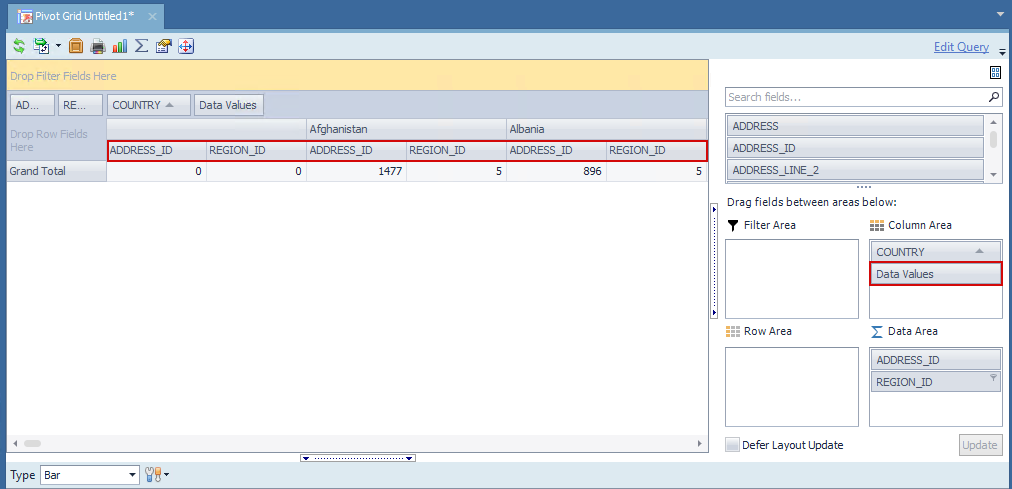
Task: Open the chart tools dropdown arrow
Action: 167,476
